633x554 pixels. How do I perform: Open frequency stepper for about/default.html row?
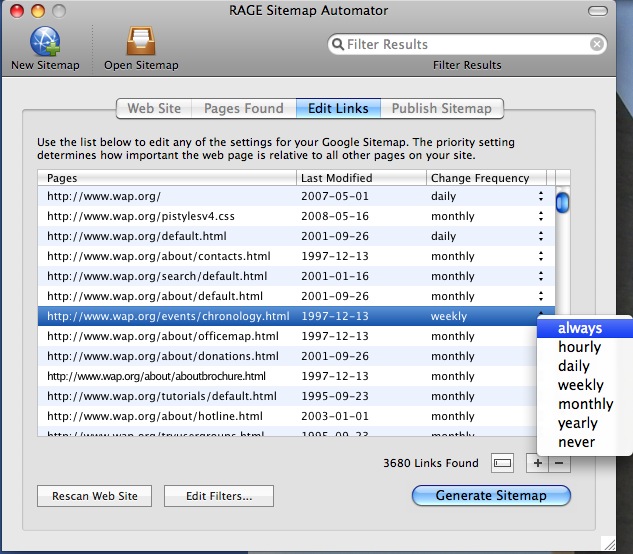pos(541,296)
